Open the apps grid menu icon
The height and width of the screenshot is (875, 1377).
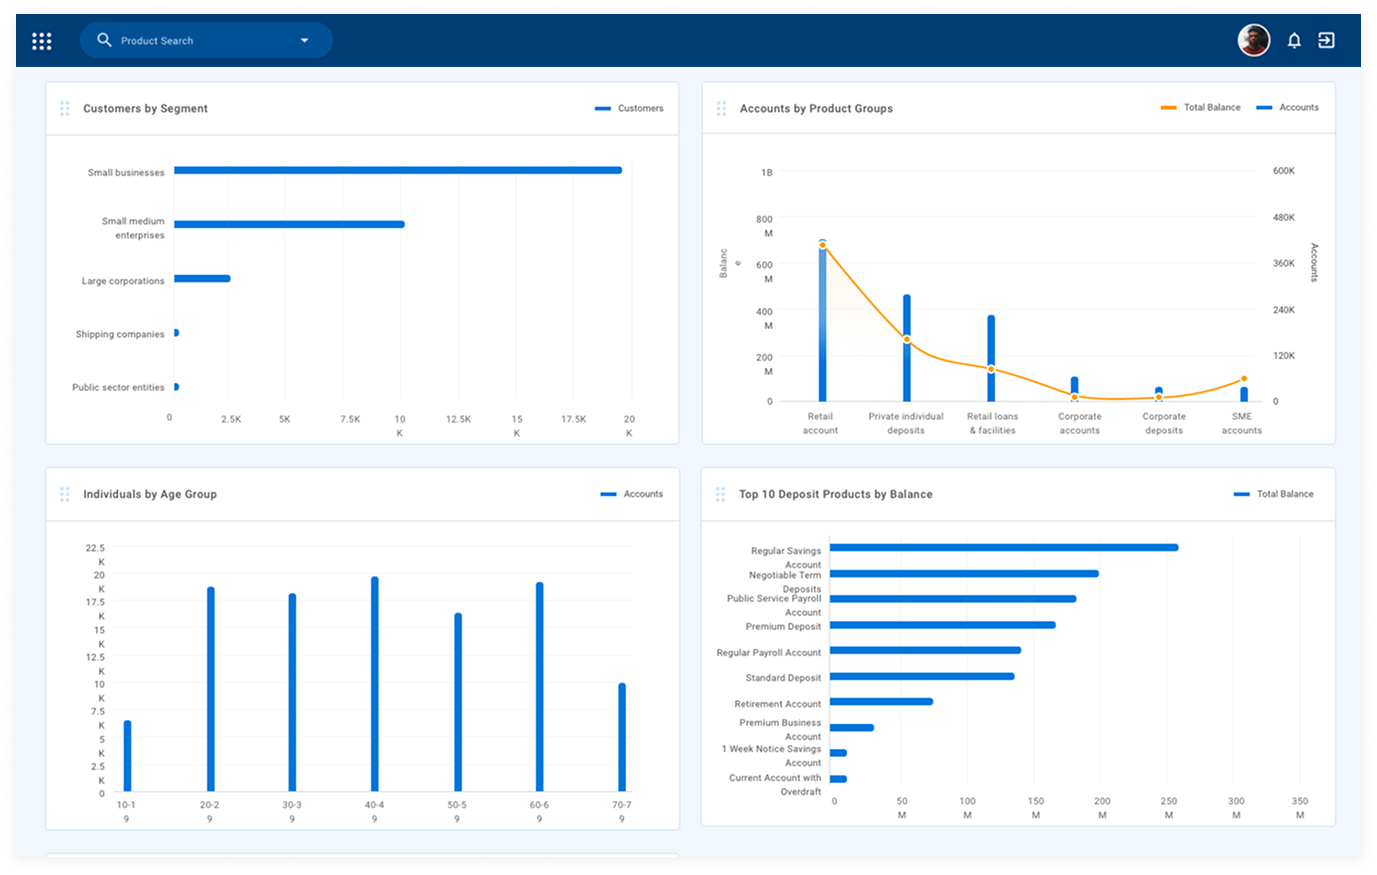[x=41, y=41]
